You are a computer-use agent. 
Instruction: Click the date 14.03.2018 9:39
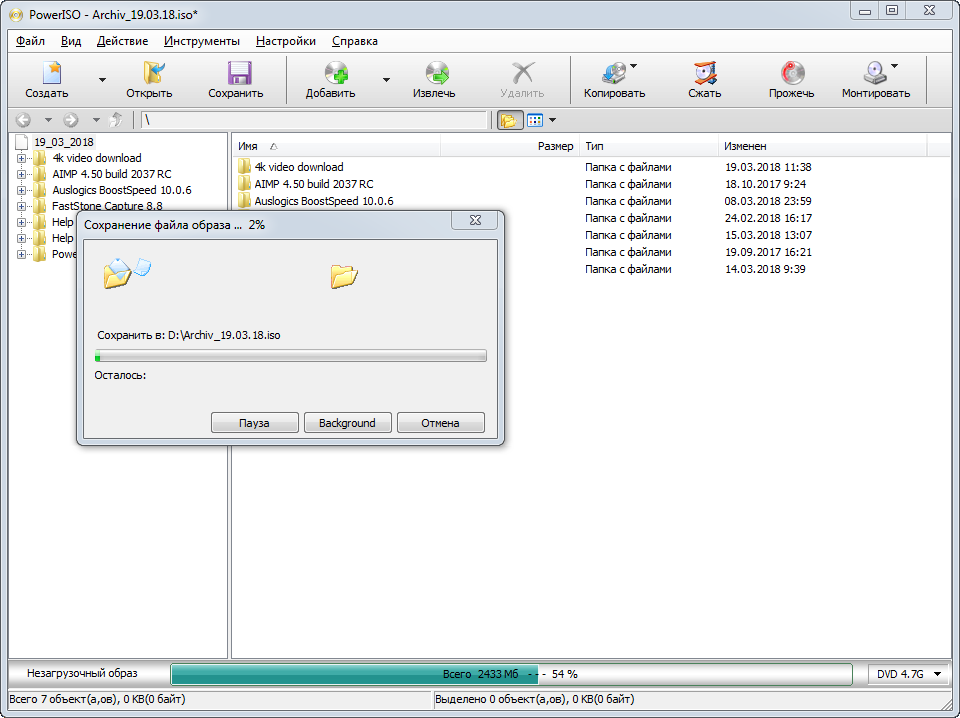pos(765,269)
